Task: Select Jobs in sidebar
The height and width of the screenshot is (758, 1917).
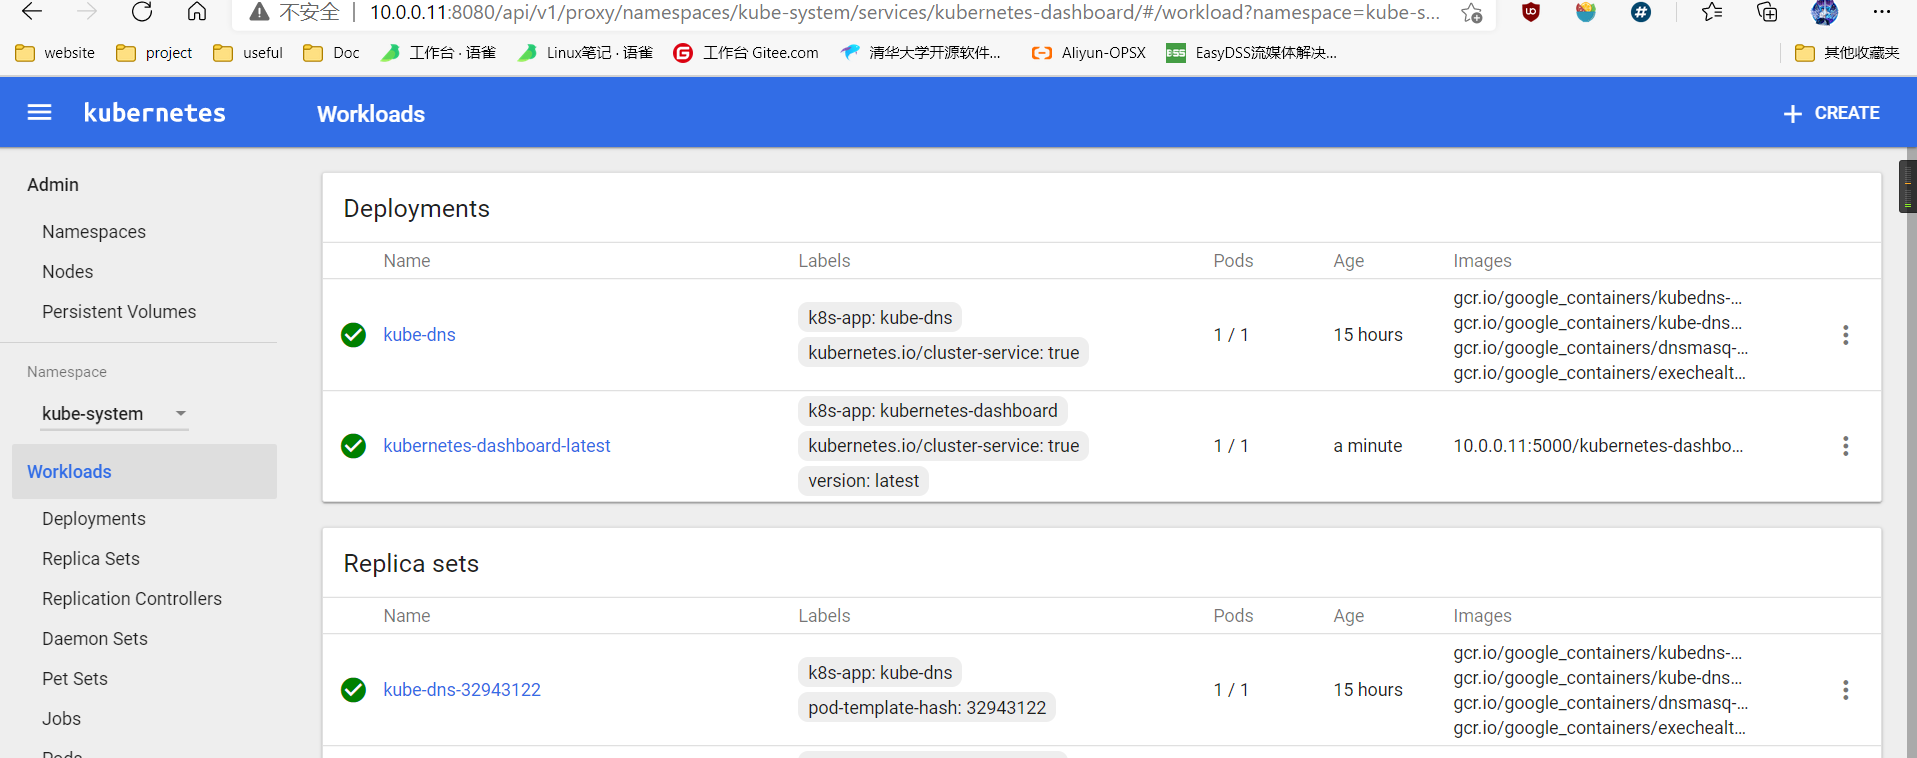Action: (x=61, y=719)
